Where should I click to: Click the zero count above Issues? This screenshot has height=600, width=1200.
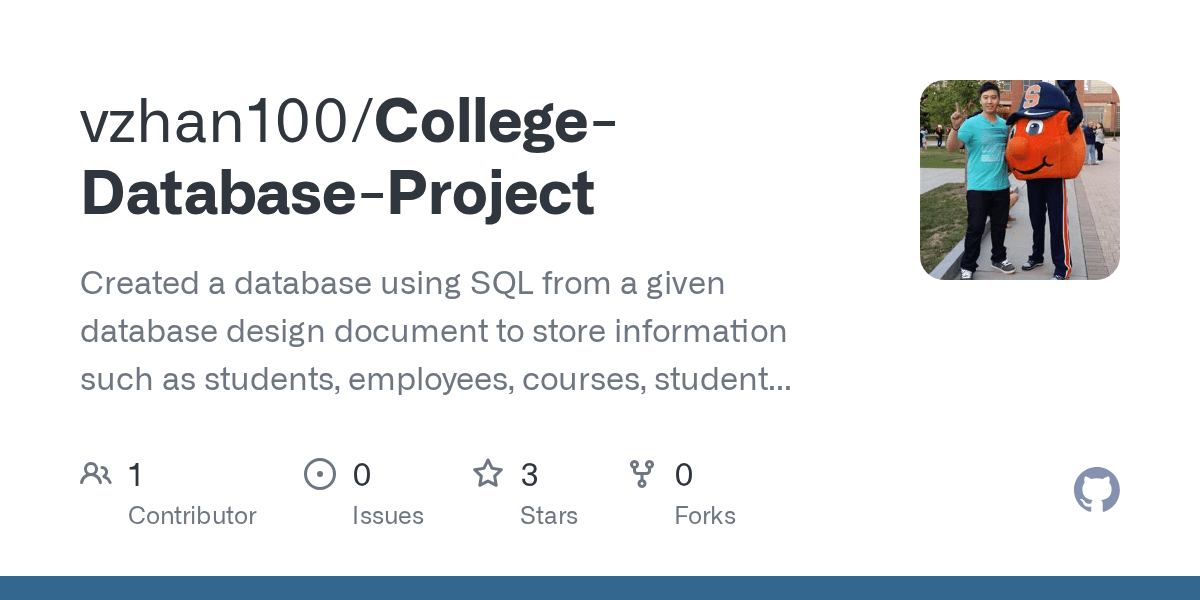click(362, 475)
